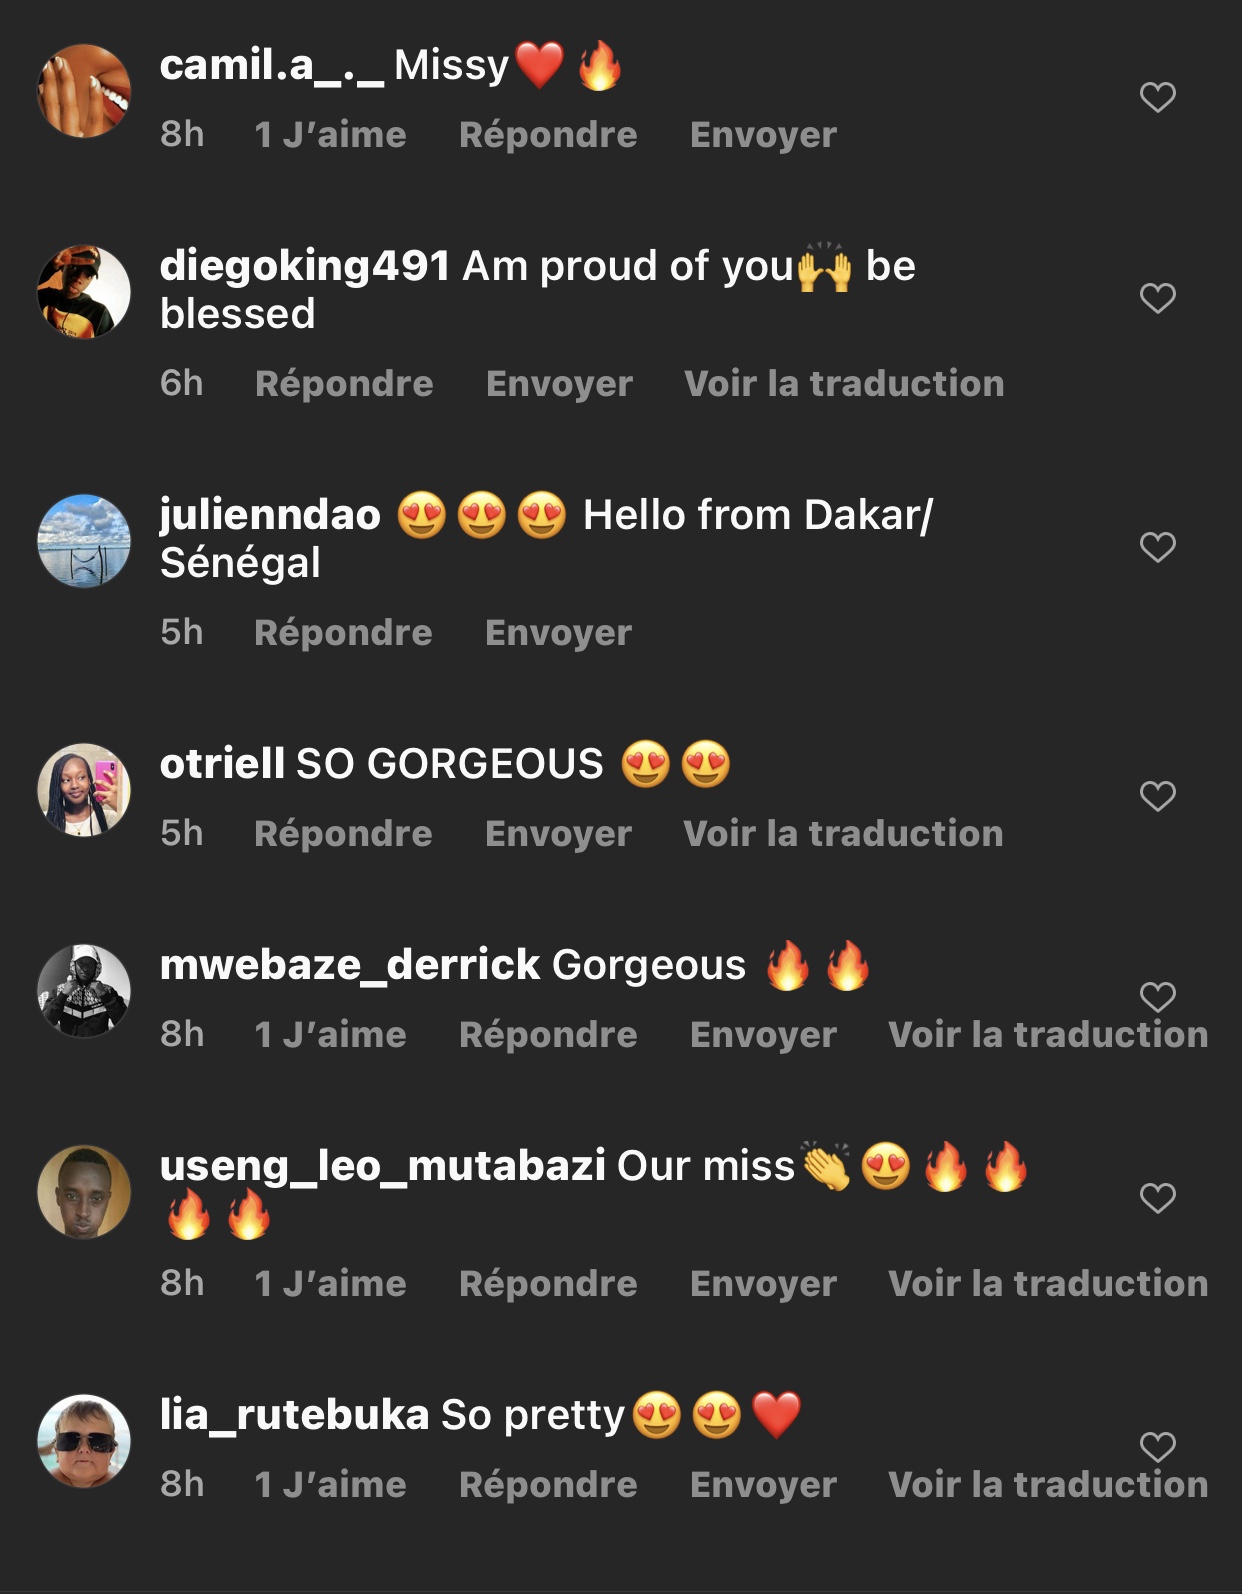Show translation of otriell's comment
1242x1594 pixels.
click(843, 834)
